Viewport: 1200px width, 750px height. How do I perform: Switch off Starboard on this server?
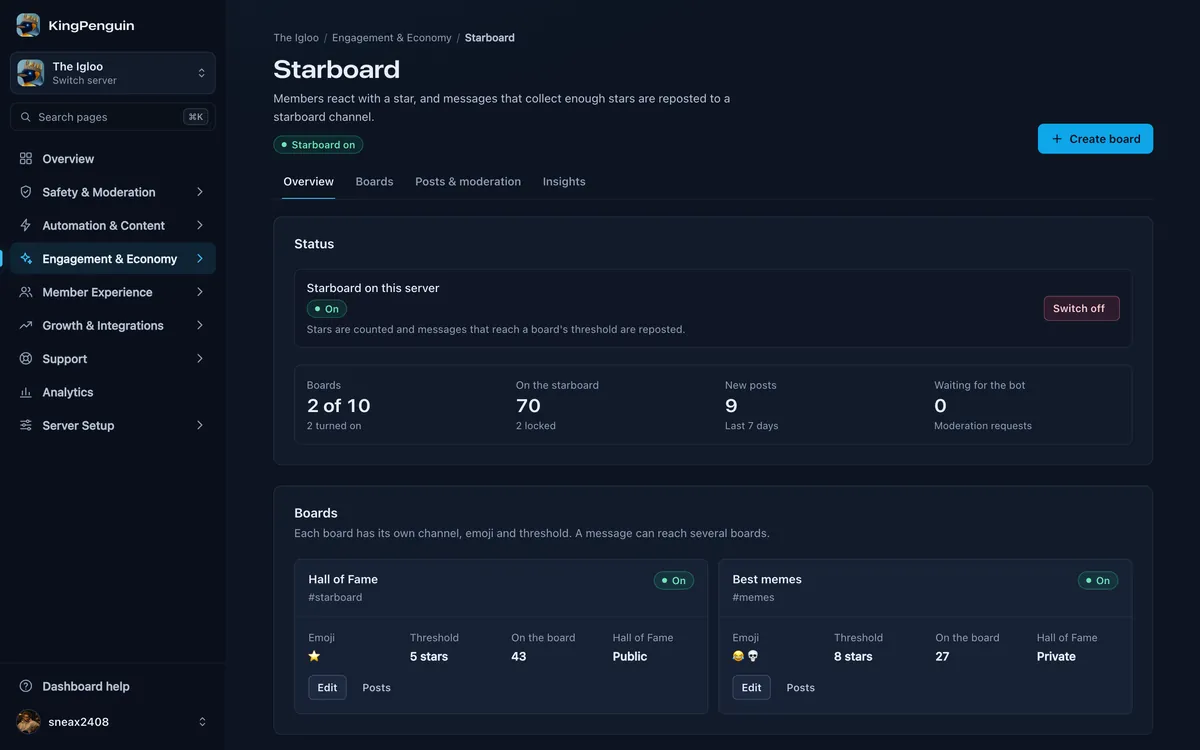pyautogui.click(x=1081, y=308)
